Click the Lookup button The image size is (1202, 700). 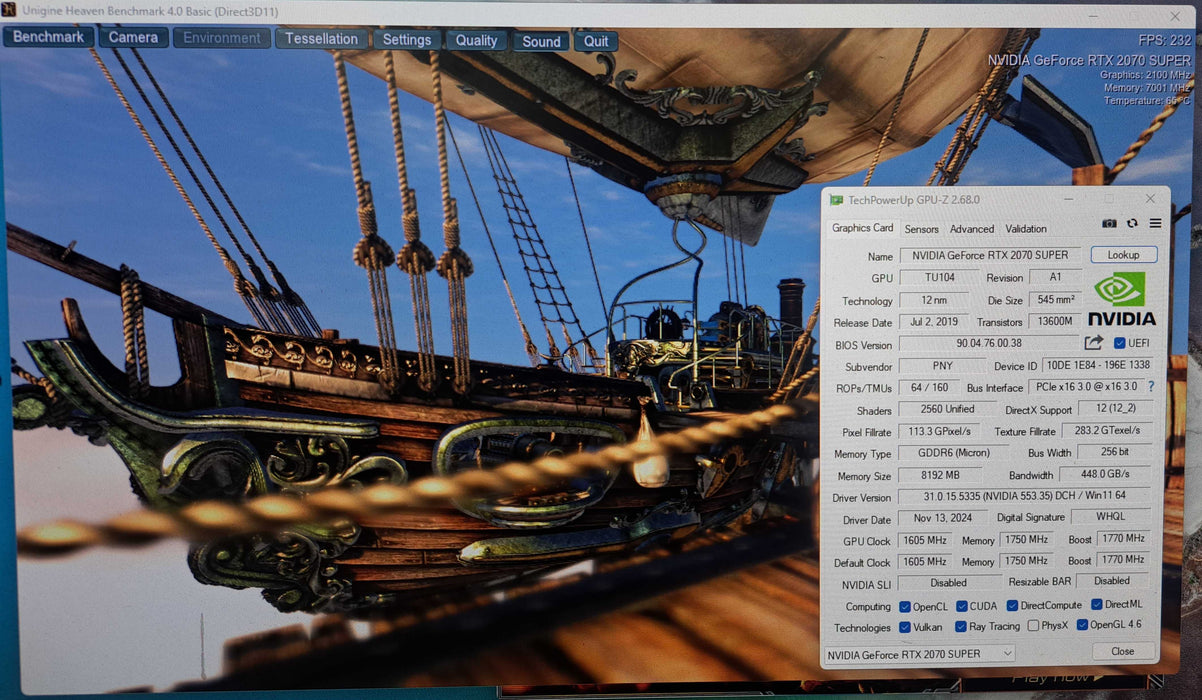tap(1123, 255)
